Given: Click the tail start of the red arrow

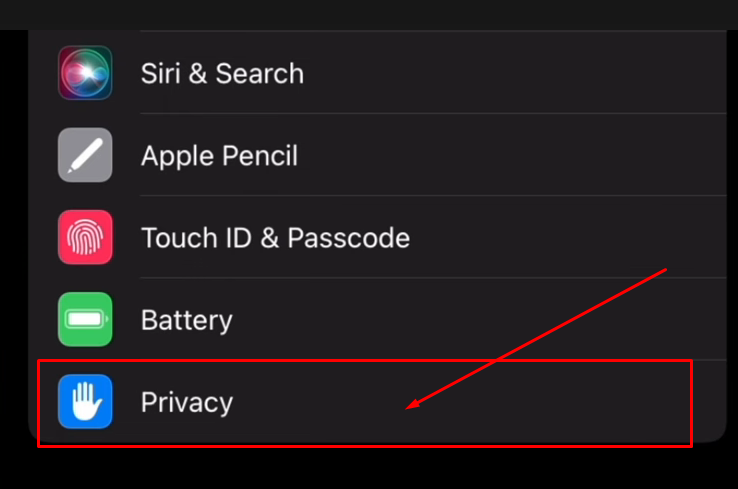Looking at the screenshot, I should [x=666, y=270].
